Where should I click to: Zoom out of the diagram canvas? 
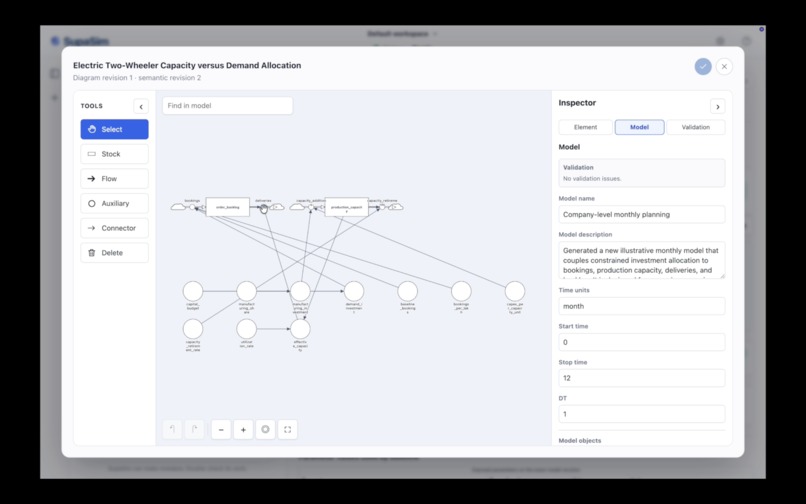coord(221,429)
